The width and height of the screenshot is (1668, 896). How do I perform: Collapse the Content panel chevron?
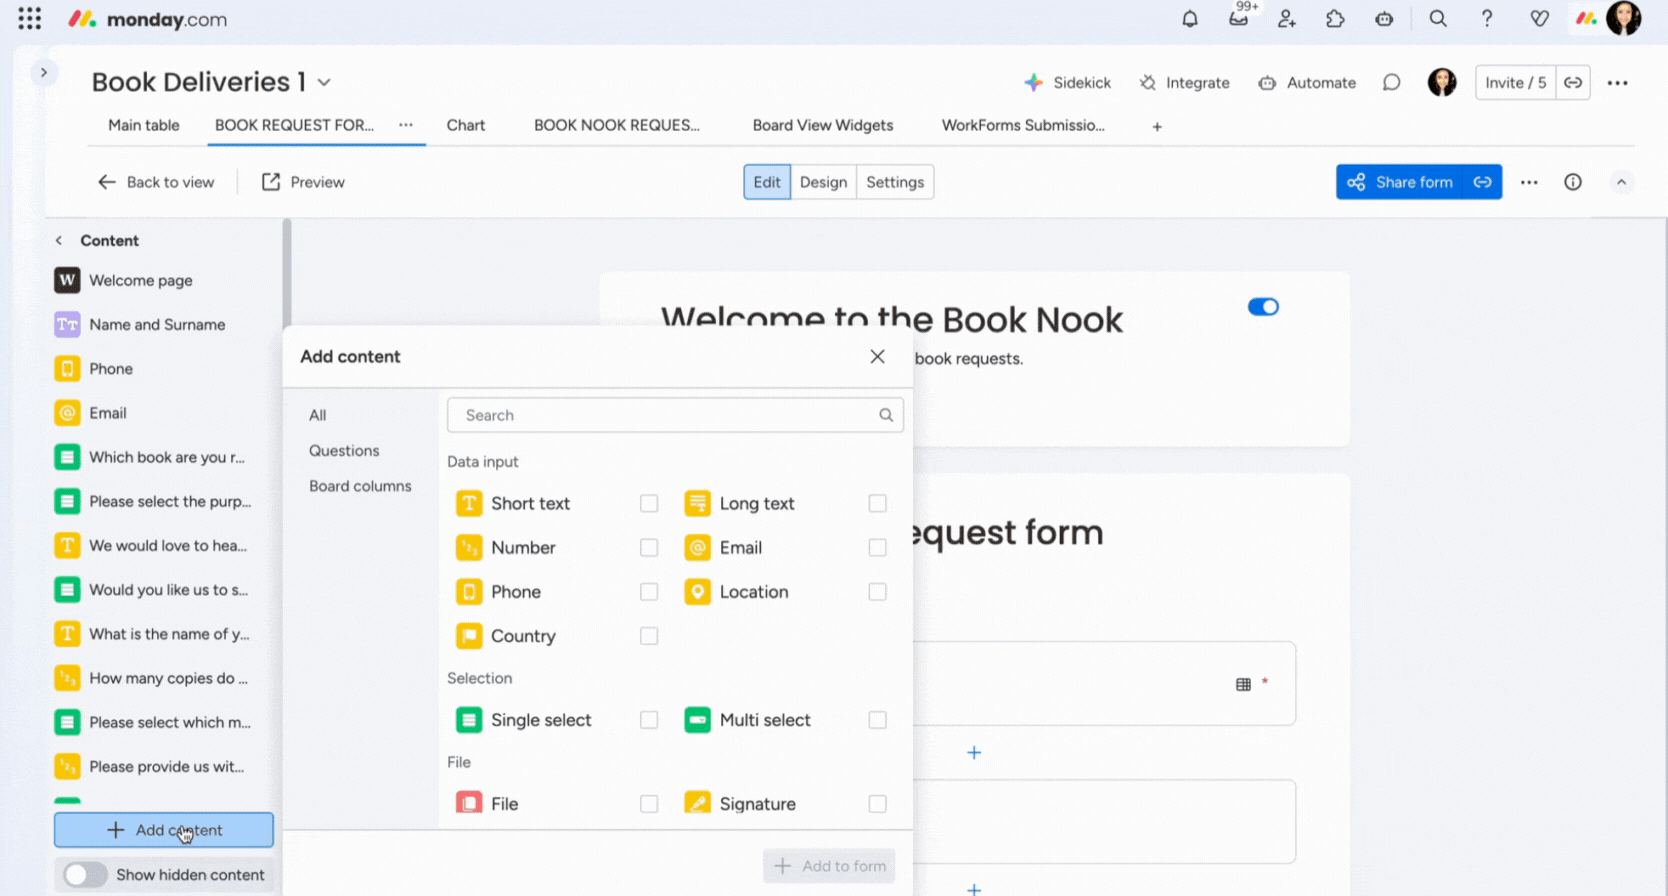point(59,241)
